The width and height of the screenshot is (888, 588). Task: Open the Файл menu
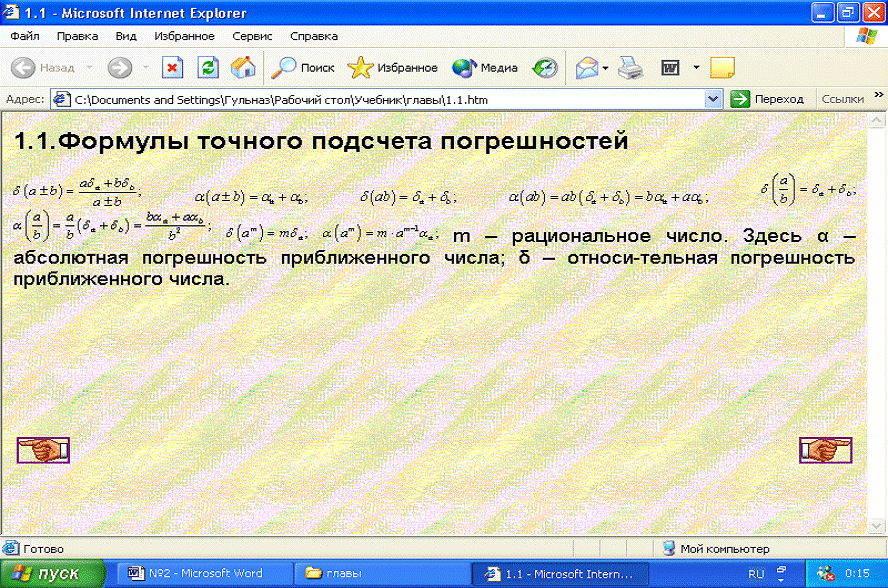pyautogui.click(x=25, y=36)
